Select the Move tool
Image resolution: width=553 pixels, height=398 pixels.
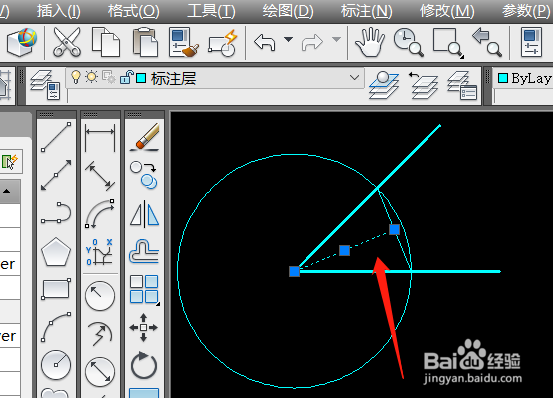pos(144,327)
